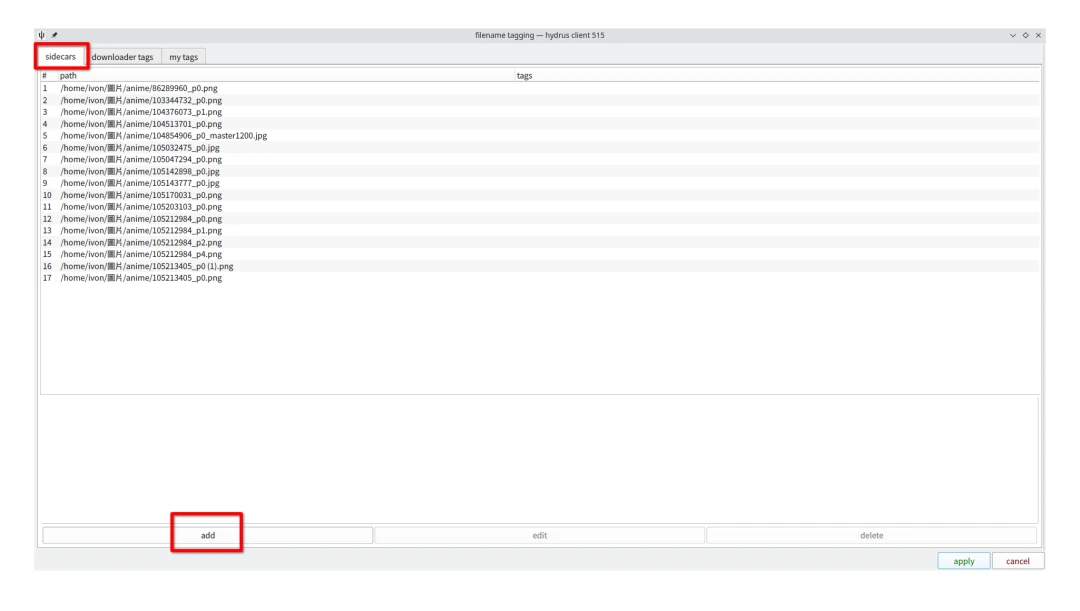Select row 104513701_p0.png
Image resolution: width=1080 pixels, height=611 pixels.
(540, 124)
